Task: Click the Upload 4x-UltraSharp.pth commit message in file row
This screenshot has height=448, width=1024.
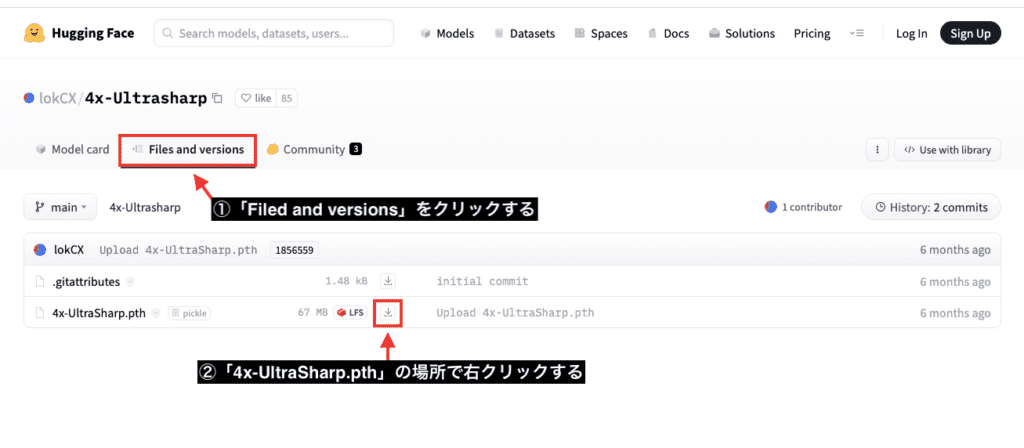Action: [x=515, y=313]
